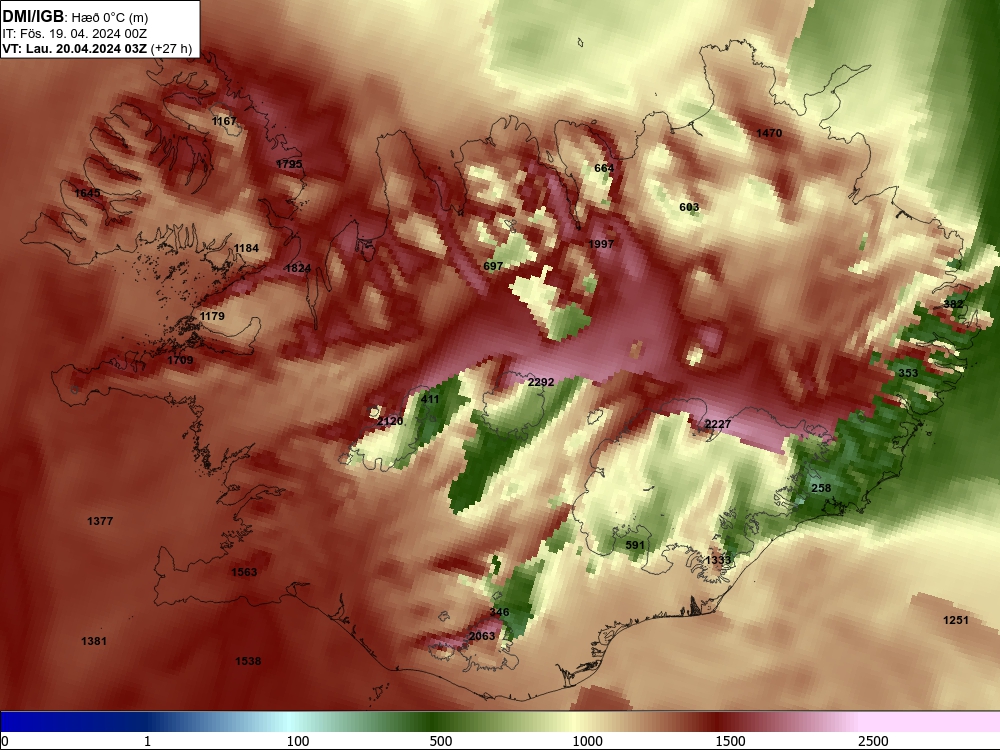Click the 1000 tick on the colour scale
The height and width of the screenshot is (750, 1000).
pyautogui.click(x=587, y=741)
